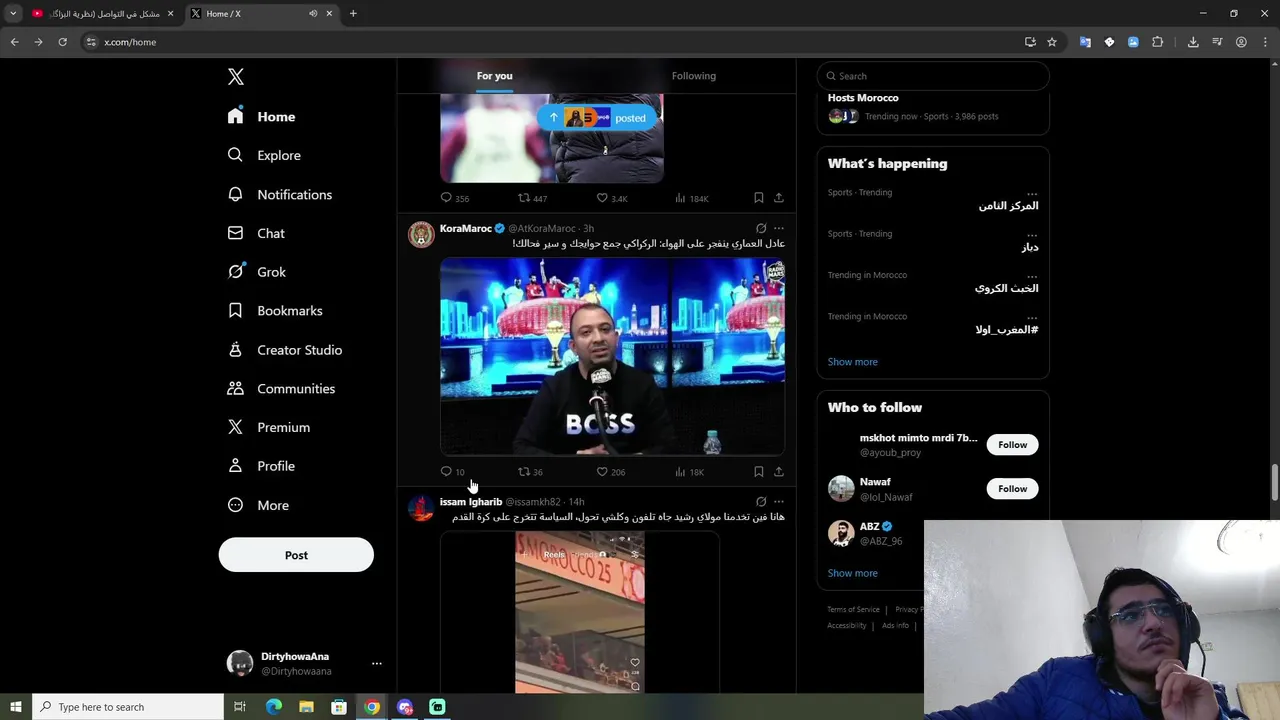
Task: Open Notifications from sidebar
Action: tap(279, 194)
